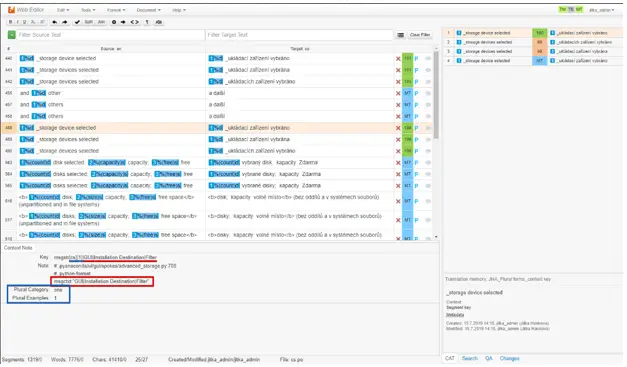Apply underline with the U icon
This screenshot has width=627, height=367.
coord(25,22)
